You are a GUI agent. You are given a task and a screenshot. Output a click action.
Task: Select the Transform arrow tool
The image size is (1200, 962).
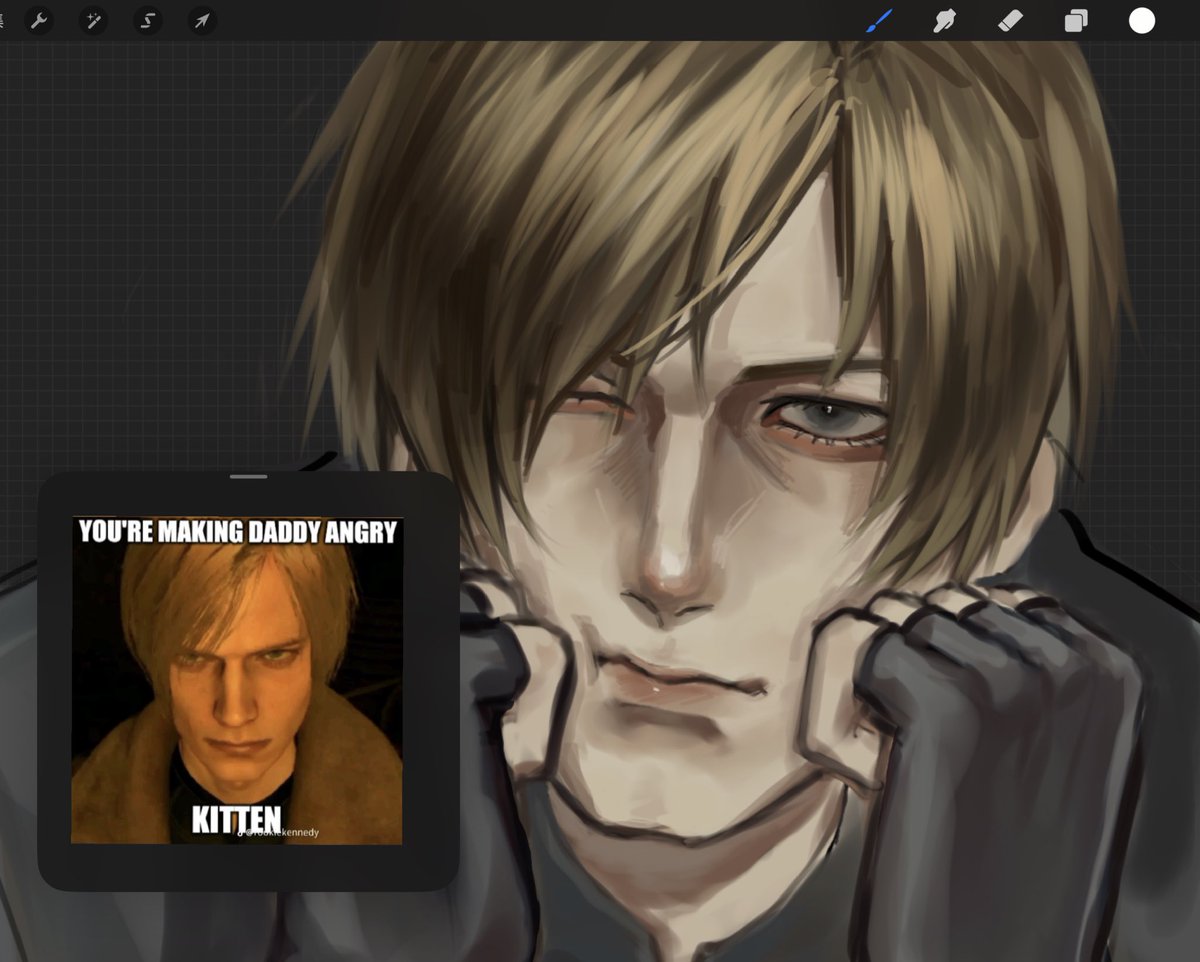pyautogui.click(x=201, y=21)
